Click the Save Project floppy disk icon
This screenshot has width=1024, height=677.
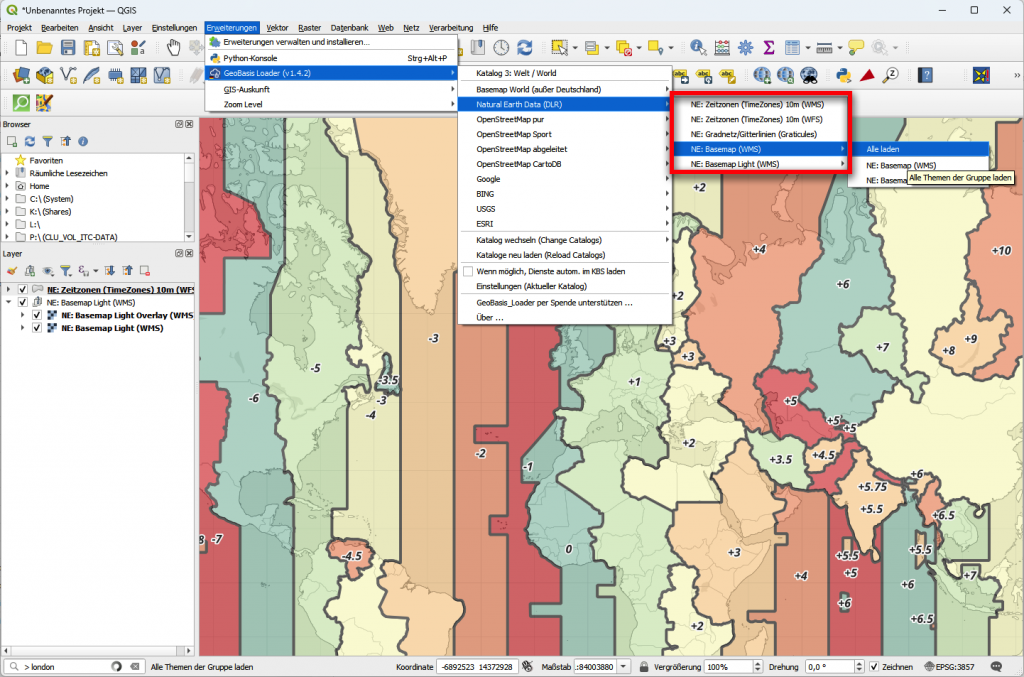point(68,47)
